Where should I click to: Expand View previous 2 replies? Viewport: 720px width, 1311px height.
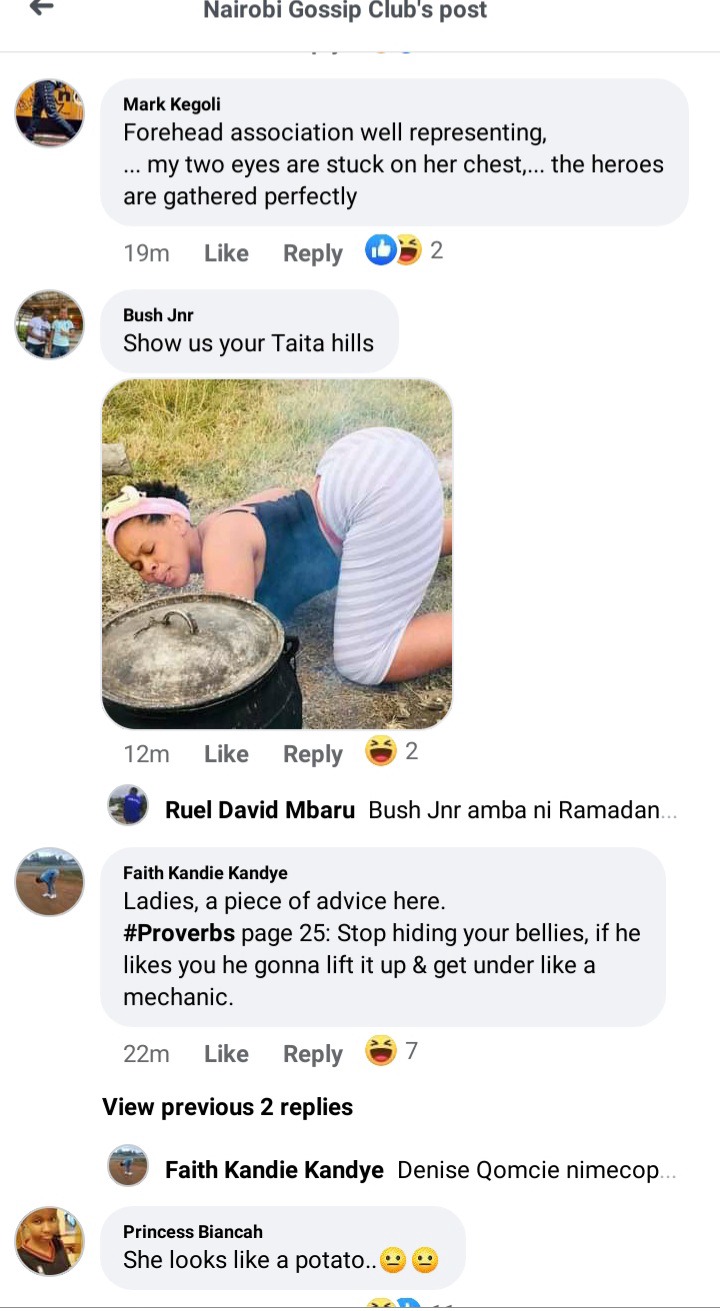tap(227, 1107)
